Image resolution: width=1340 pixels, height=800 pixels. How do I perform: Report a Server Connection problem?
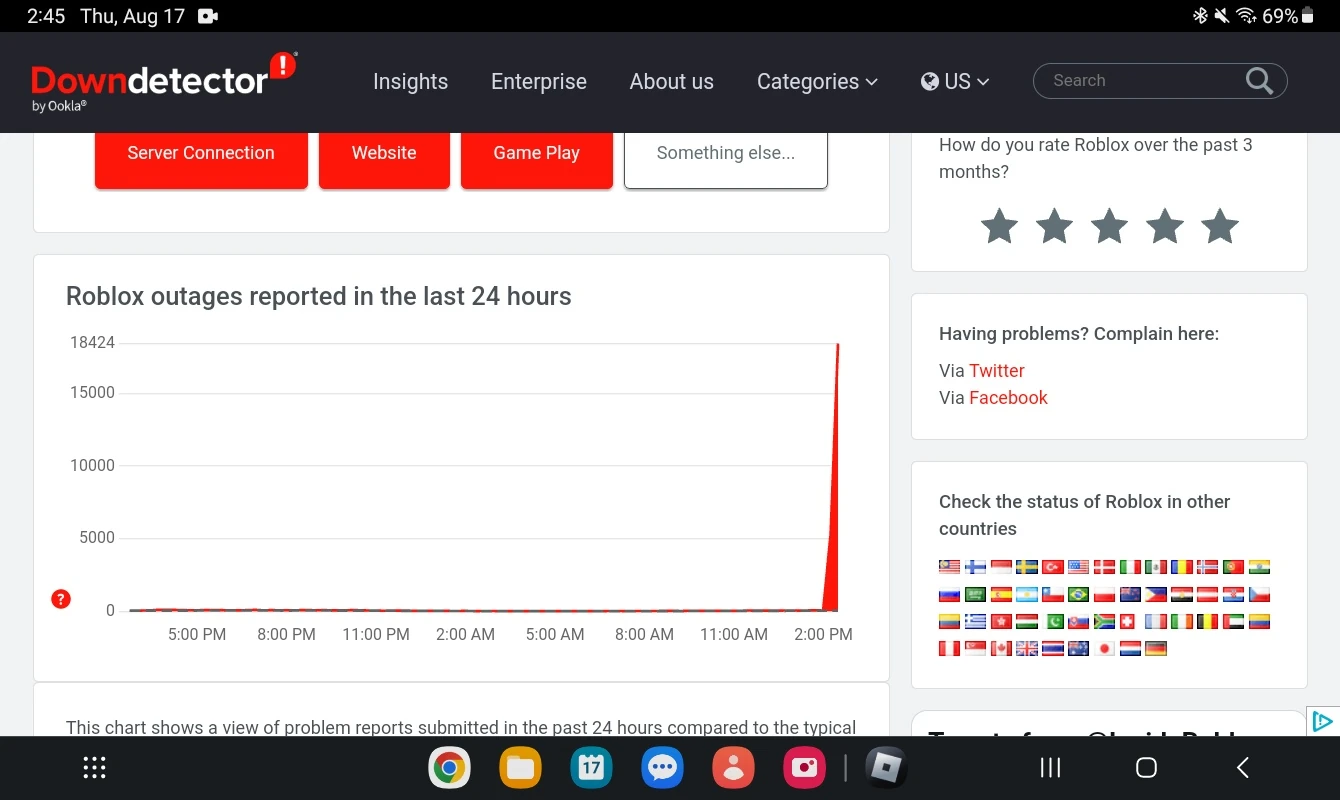point(200,153)
